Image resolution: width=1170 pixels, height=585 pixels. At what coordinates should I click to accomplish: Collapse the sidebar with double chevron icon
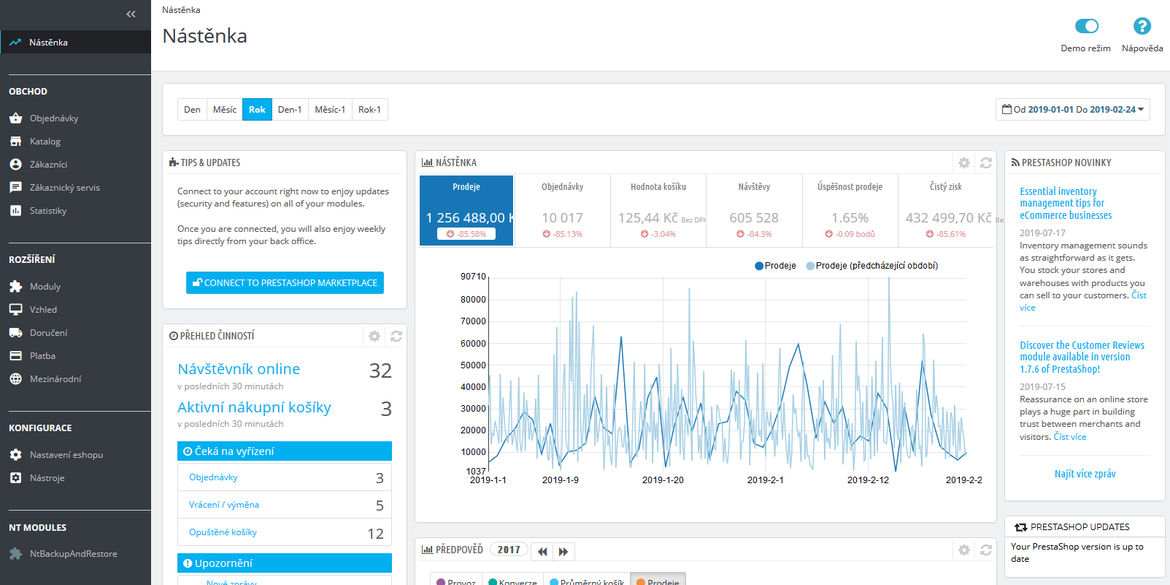[x=131, y=14]
